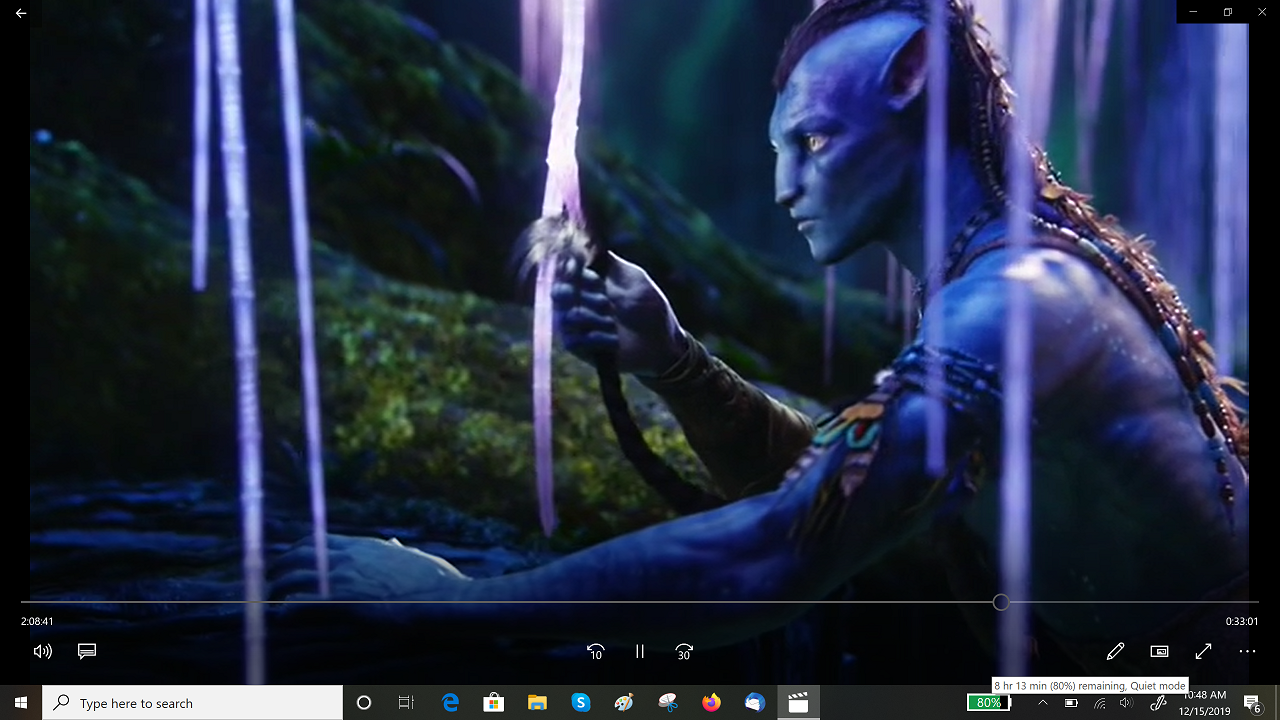Click the remaining time 0:33:01
Image resolution: width=1280 pixels, height=720 pixels.
click(x=1242, y=621)
